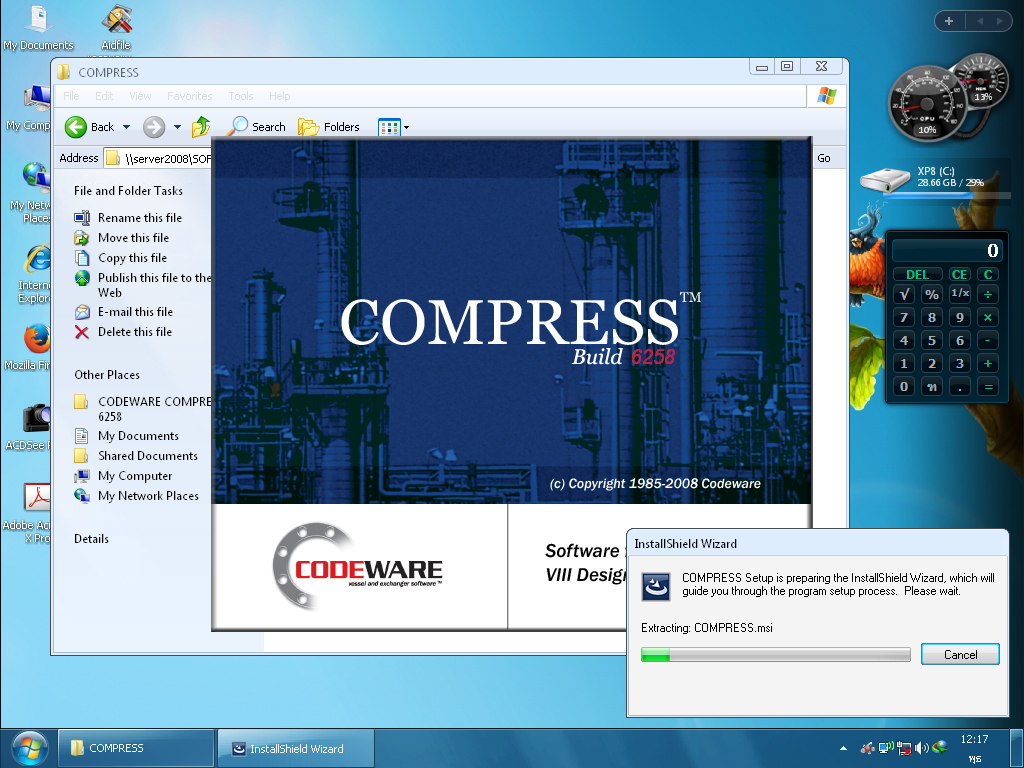Open the View menu
The height and width of the screenshot is (768, 1024).
click(x=140, y=96)
